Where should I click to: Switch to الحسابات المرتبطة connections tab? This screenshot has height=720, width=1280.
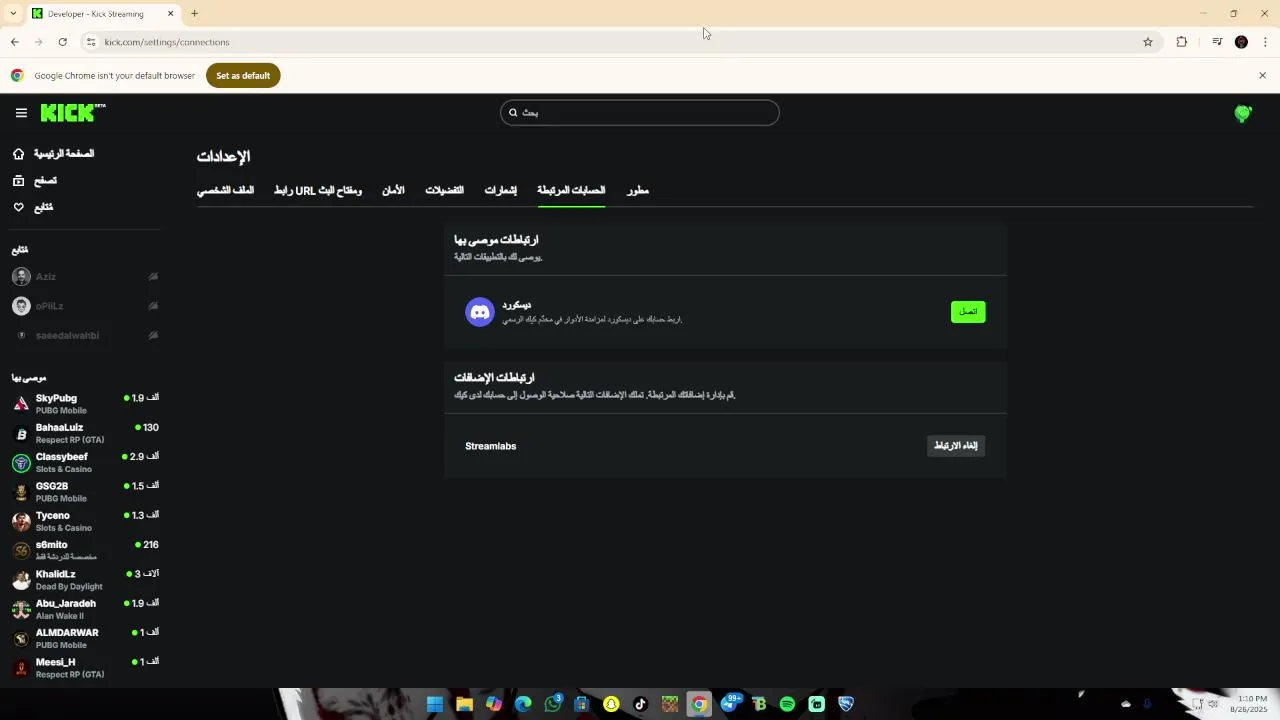pos(571,190)
